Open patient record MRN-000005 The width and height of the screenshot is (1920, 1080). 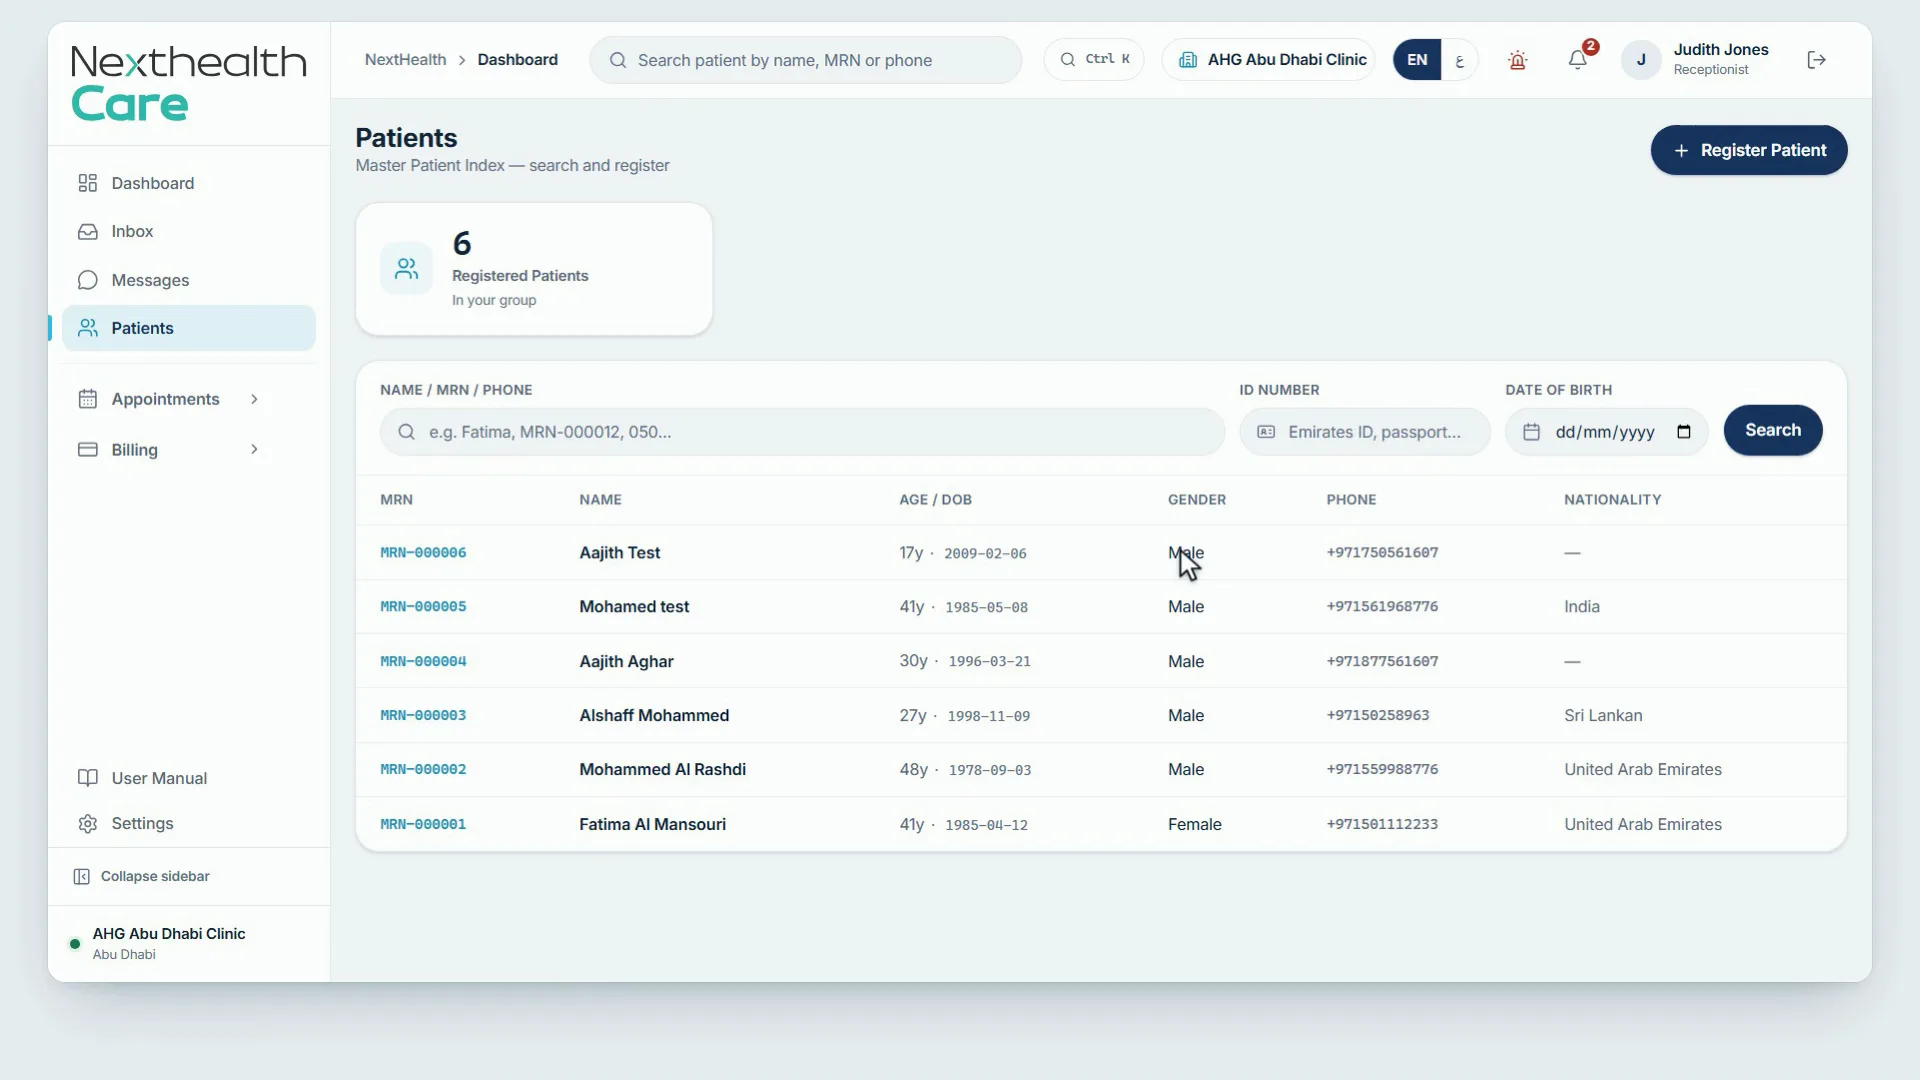[x=423, y=607]
